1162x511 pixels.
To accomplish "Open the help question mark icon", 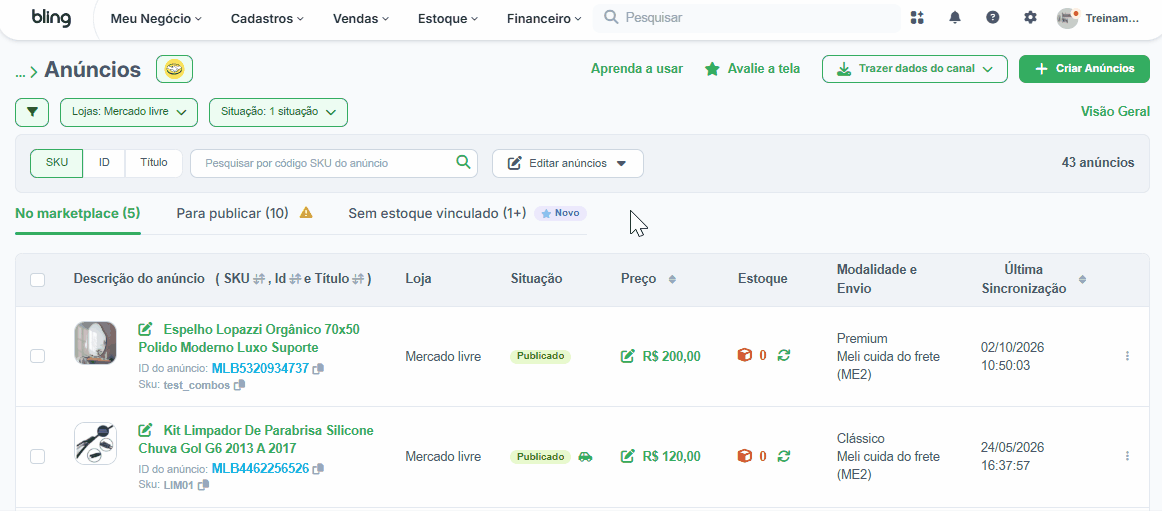I will (x=992, y=18).
